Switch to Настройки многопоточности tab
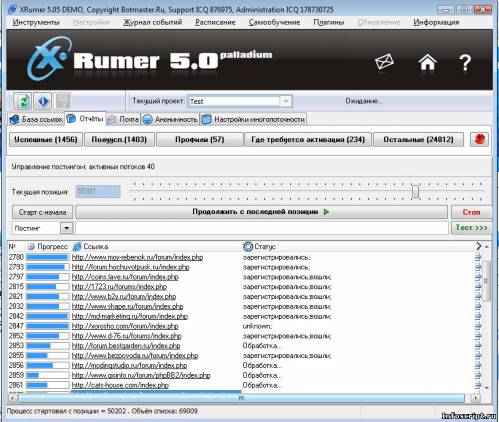Viewport: 499px width, 422px height. [253, 119]
